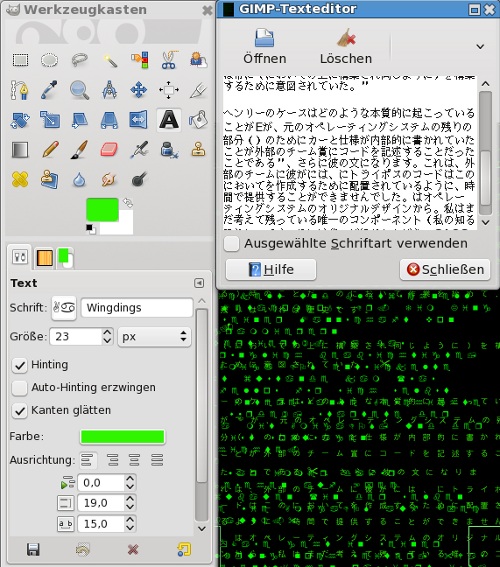The height and width of the screenshot is (567, 500).
Task: Pick the Pencil tool
Action: [50, 149]
